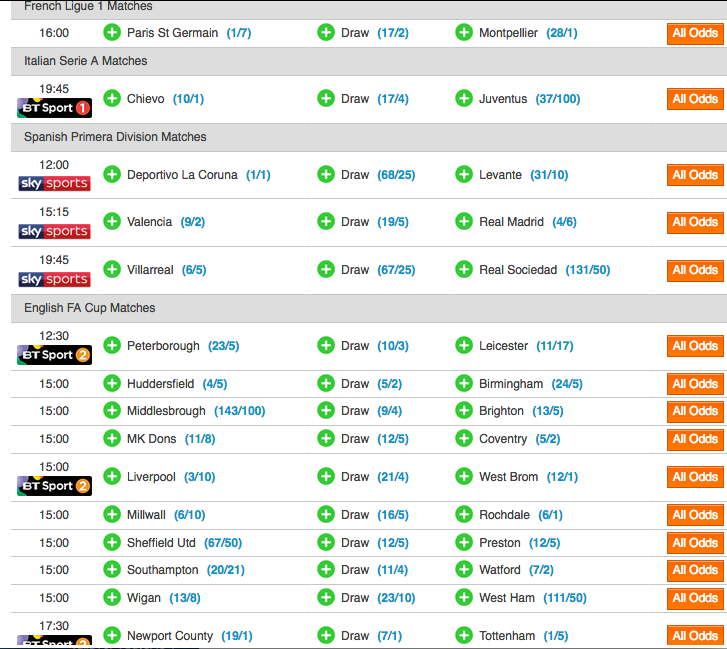Add MK Dons via plus icon
727x649 pixels.
click(x=112, y=438)
